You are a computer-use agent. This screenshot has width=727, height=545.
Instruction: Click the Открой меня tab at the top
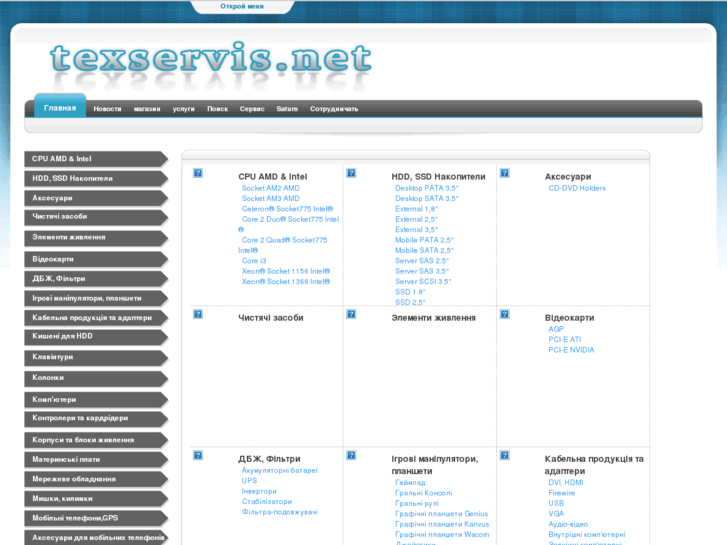point(242,6)
